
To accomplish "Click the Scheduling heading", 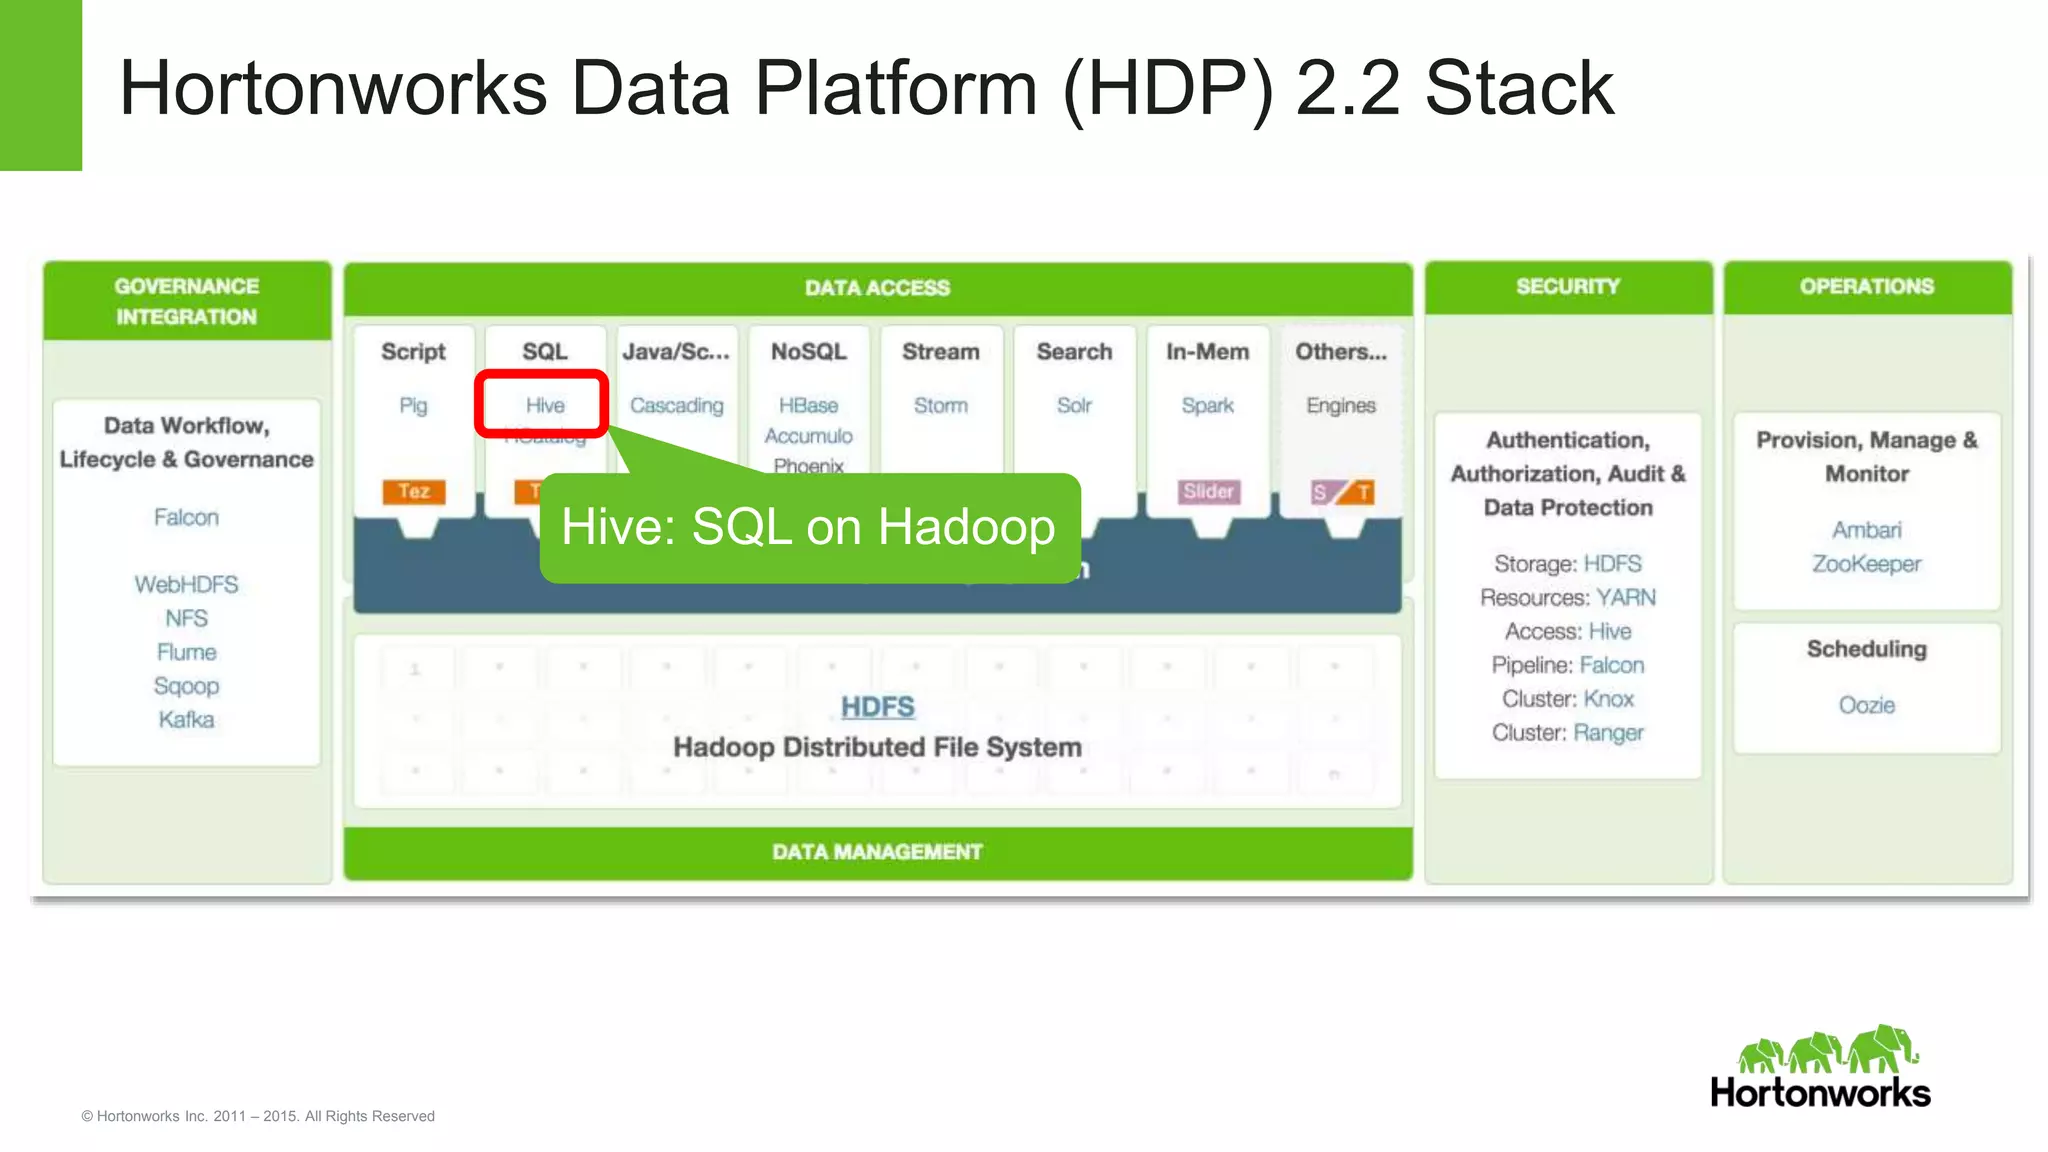I will 1866,649.
